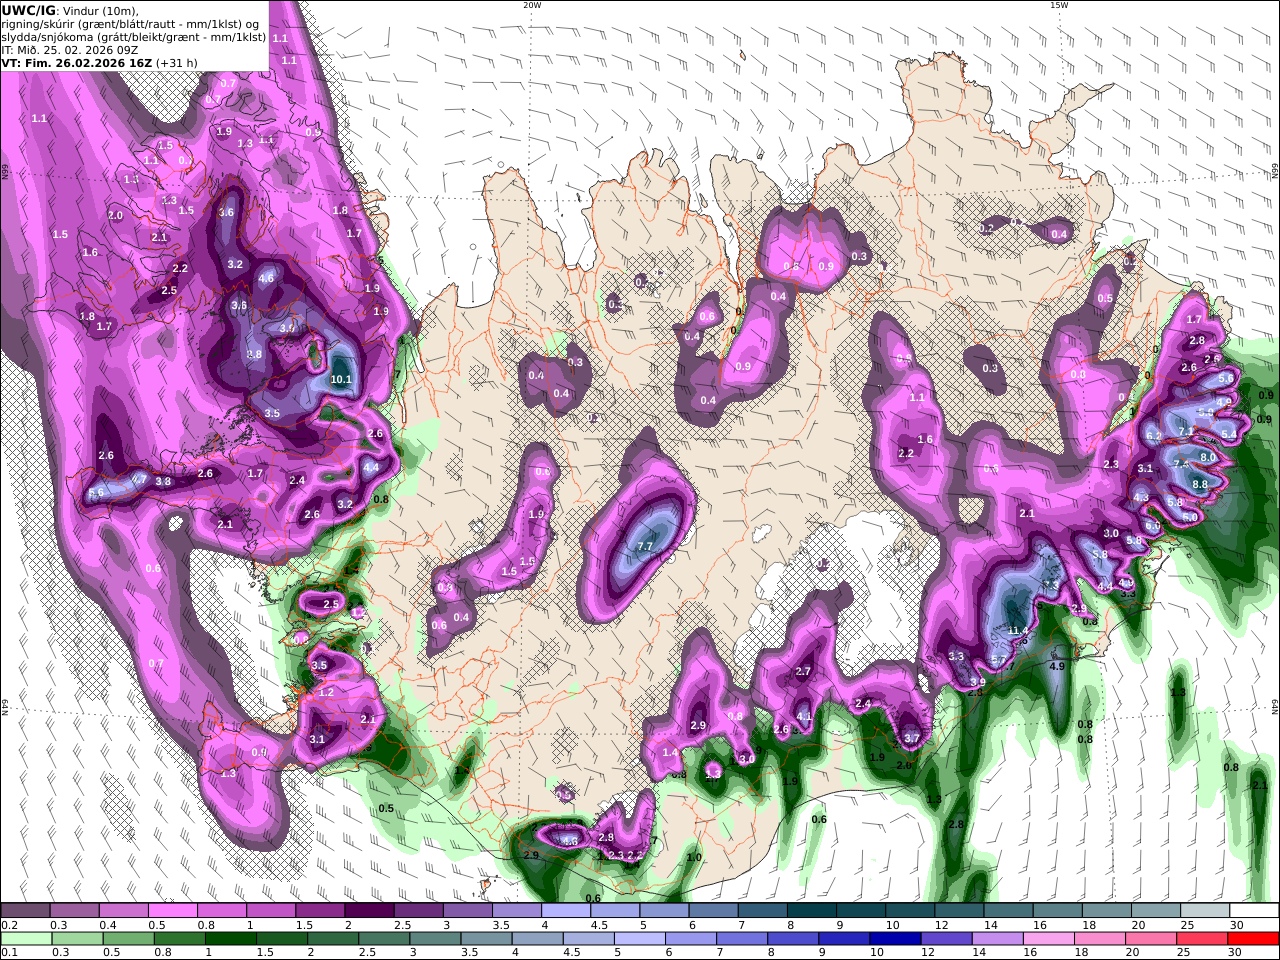1280x960 pixels.
Task: Click the 2.3 value in the east
Action: click(x=1111, y=464)
